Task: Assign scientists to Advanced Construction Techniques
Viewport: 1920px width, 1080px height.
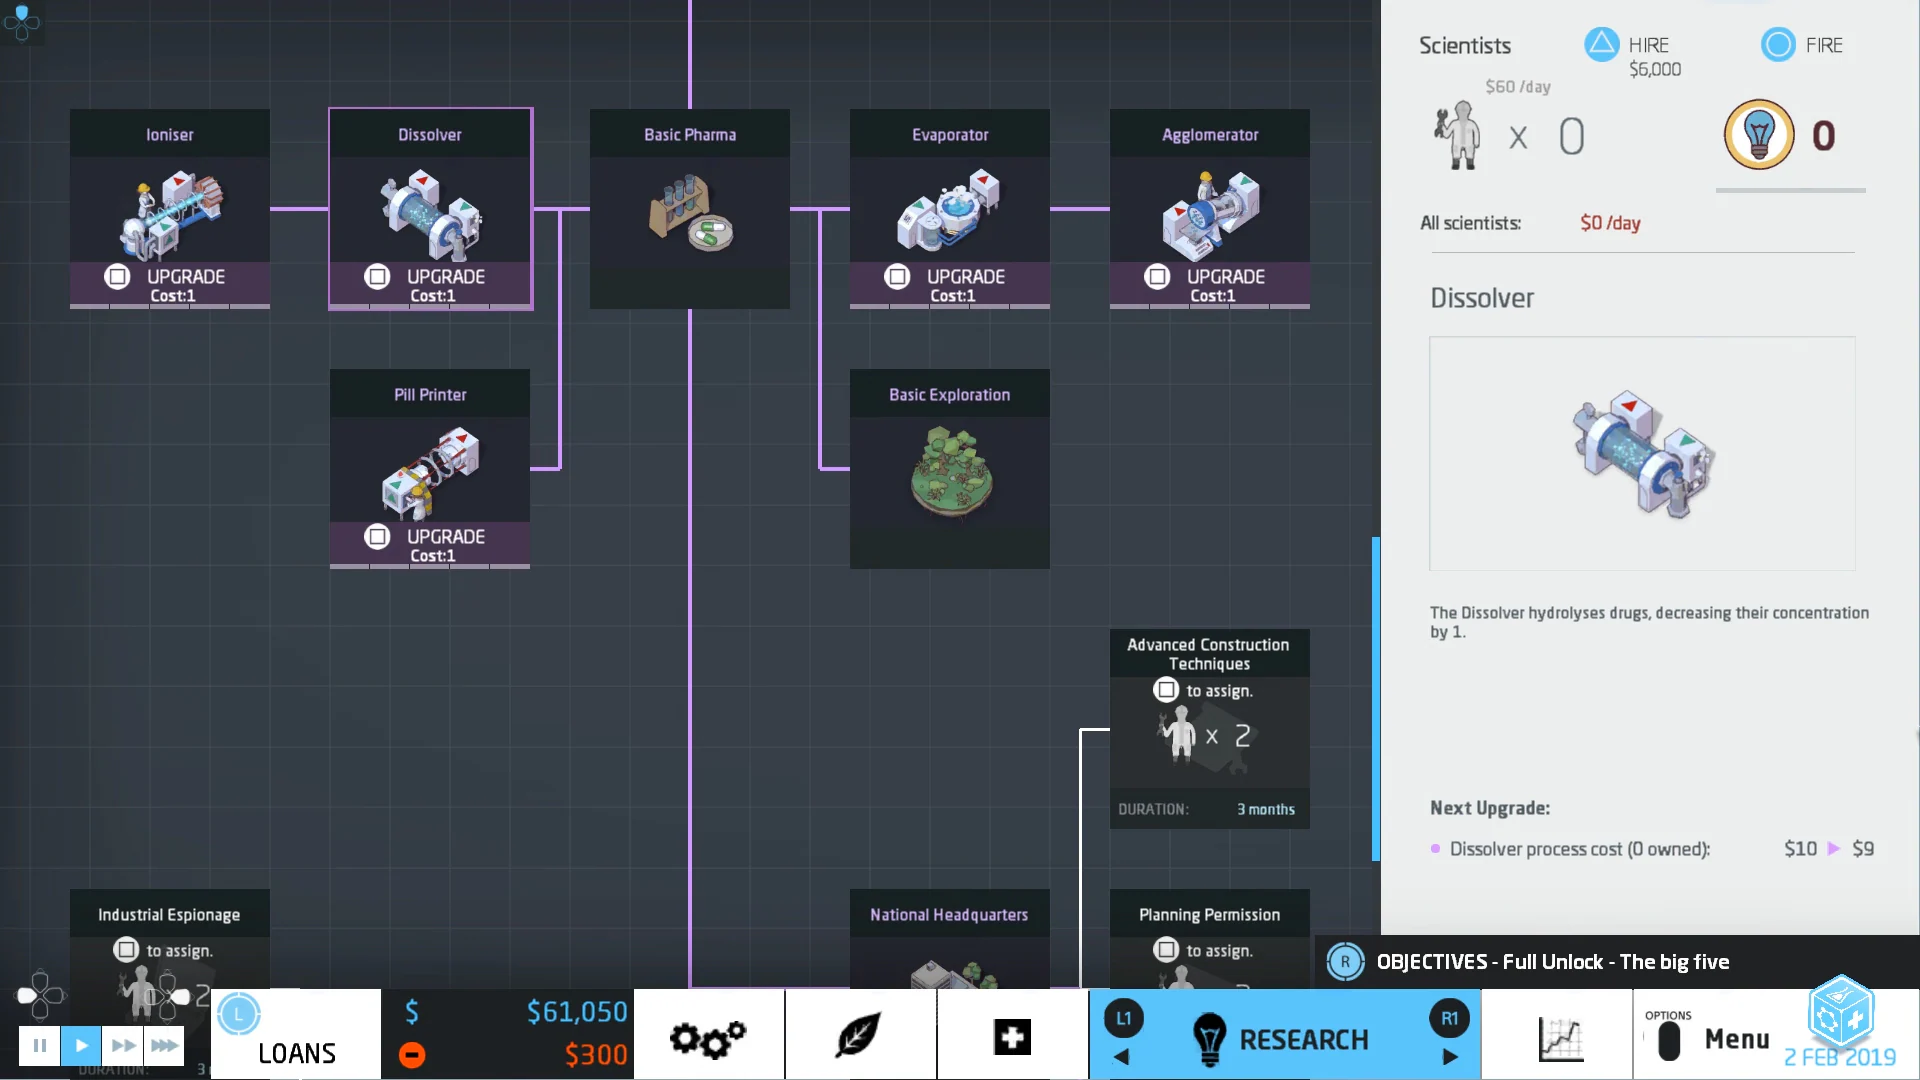Action: point(1166,690)
